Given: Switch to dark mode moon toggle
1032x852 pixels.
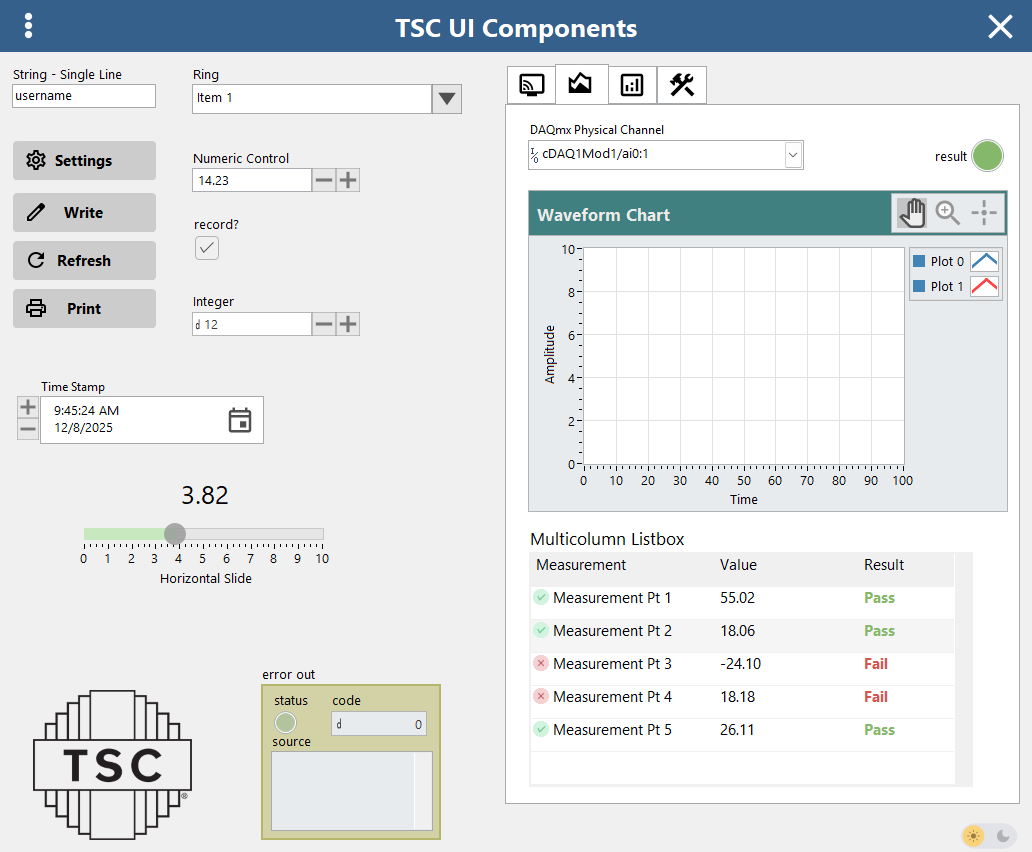Looking at the screenshot, I should tap(1003, 835).
